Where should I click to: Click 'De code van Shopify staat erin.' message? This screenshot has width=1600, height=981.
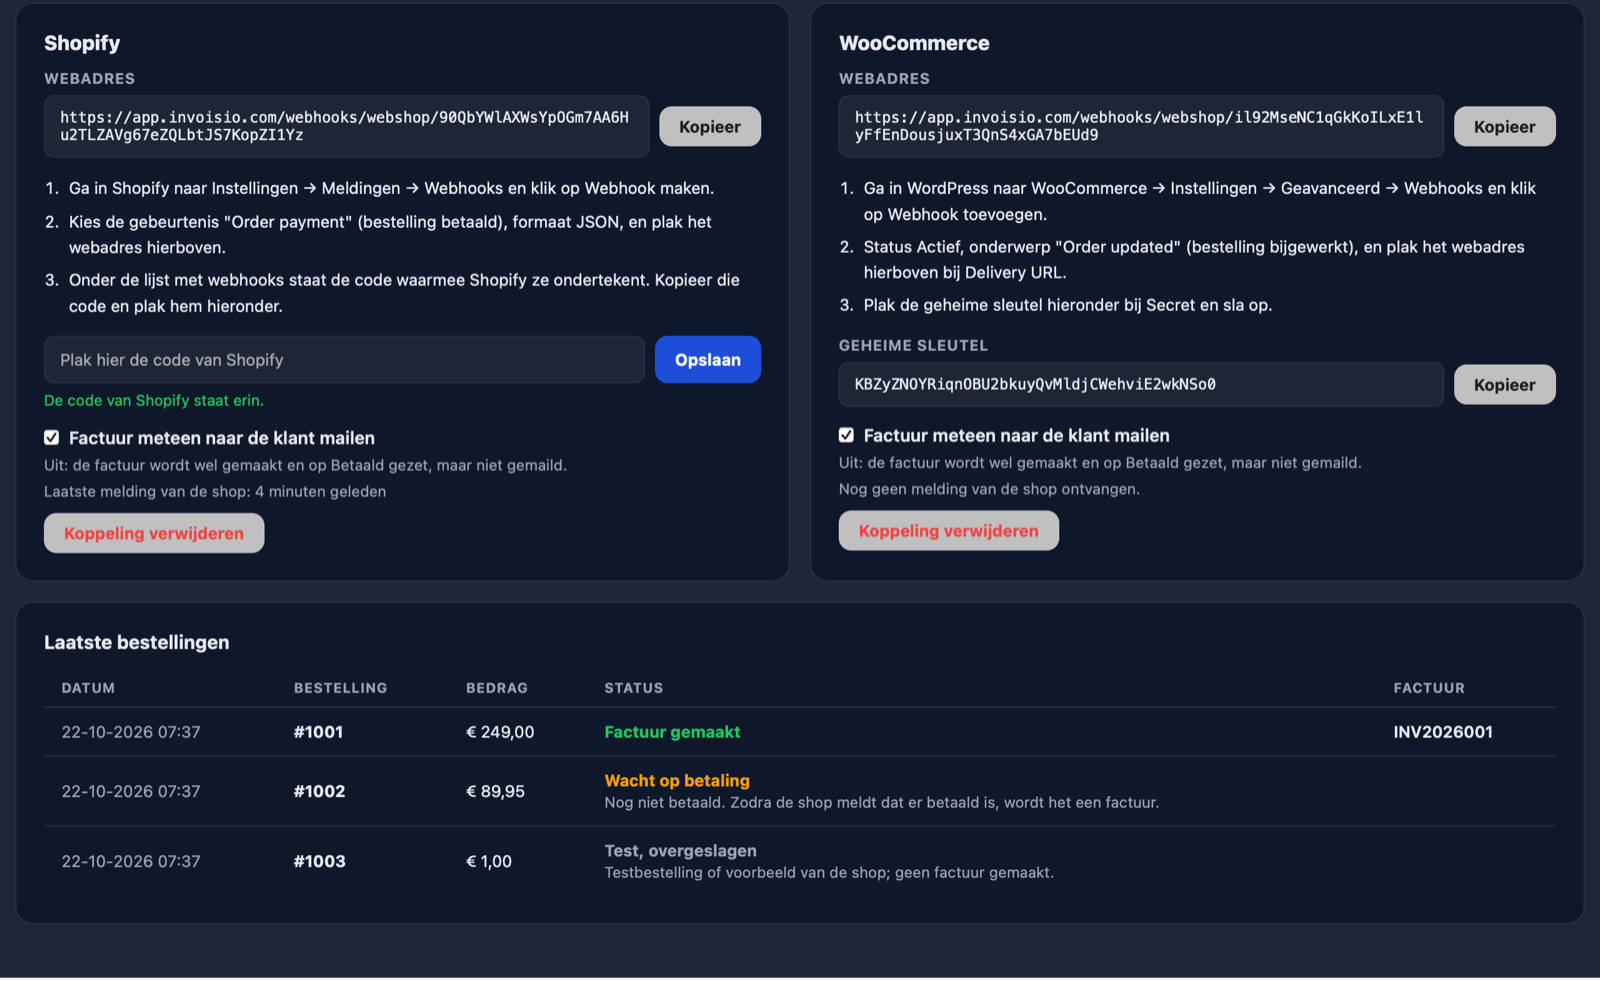click(x=154, y=400)
